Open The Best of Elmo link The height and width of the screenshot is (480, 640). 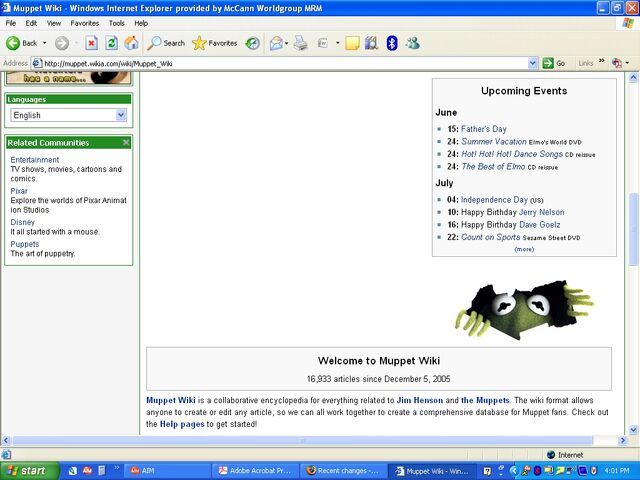tap(493, 167)
